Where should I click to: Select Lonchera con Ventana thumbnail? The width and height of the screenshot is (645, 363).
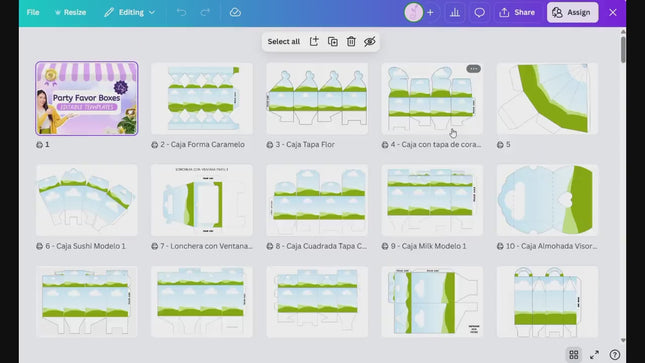[x=202, y=200]
